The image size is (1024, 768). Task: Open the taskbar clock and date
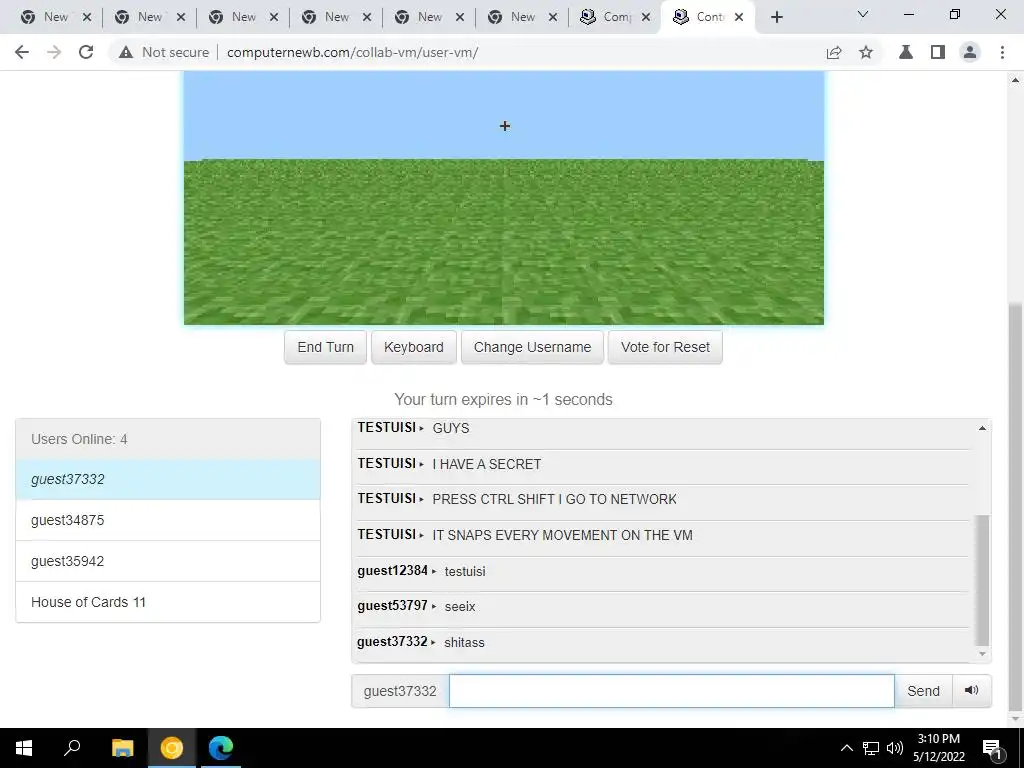point(938,748)
